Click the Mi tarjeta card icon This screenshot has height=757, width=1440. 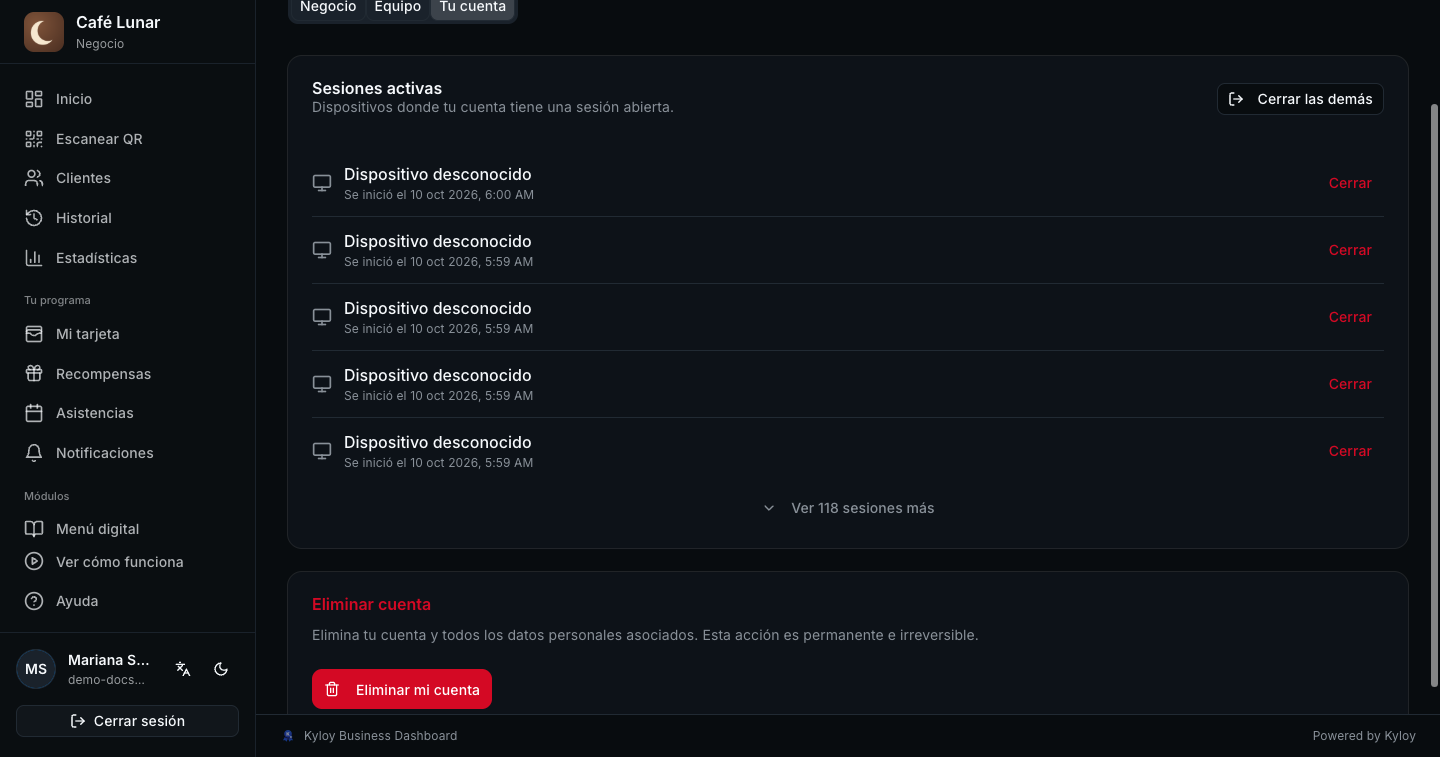click(34, 334)
